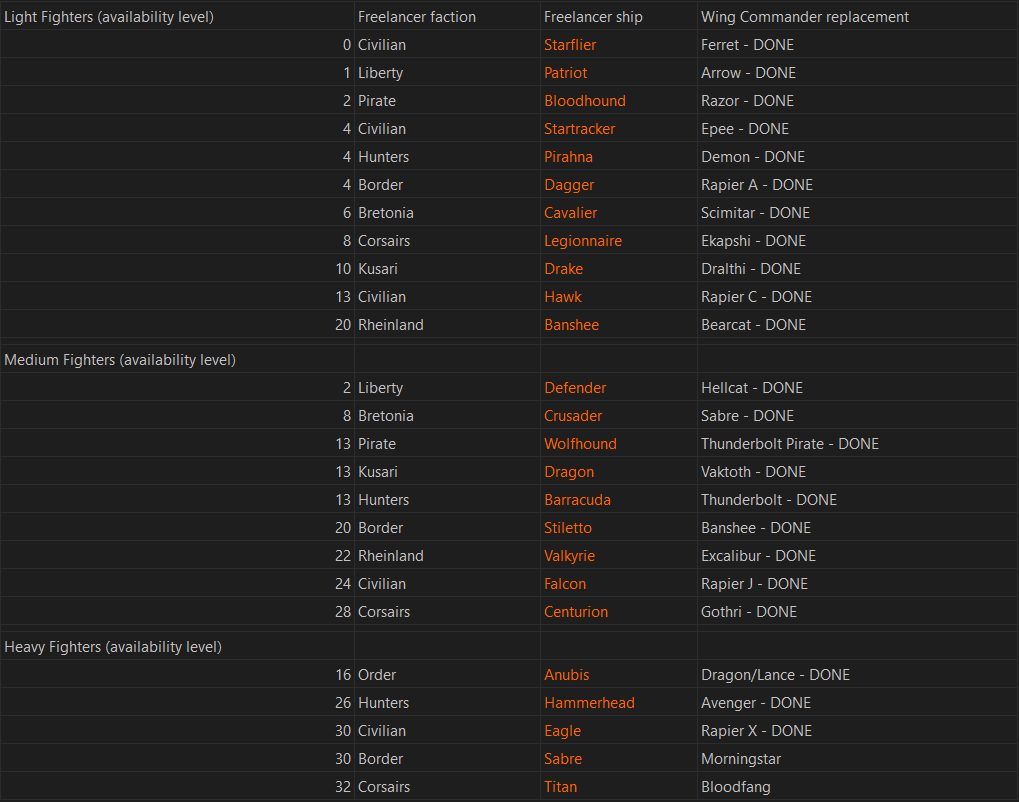Click the Wing Commander replacement header cell
Image resolution: width=1019 pixels, height=802 pixels.
tap(805, 17)
